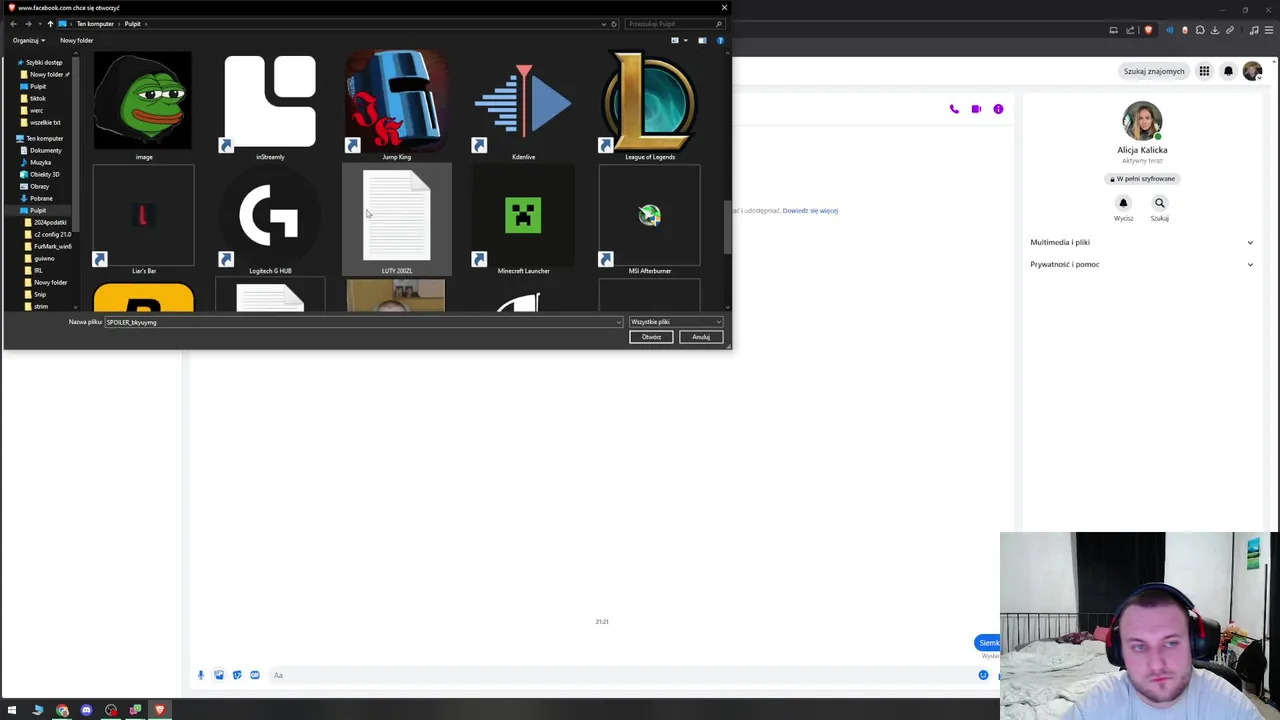Open Discord from the taskbar
Viewport: 1280px width, 720px height.
coord(86,710)
